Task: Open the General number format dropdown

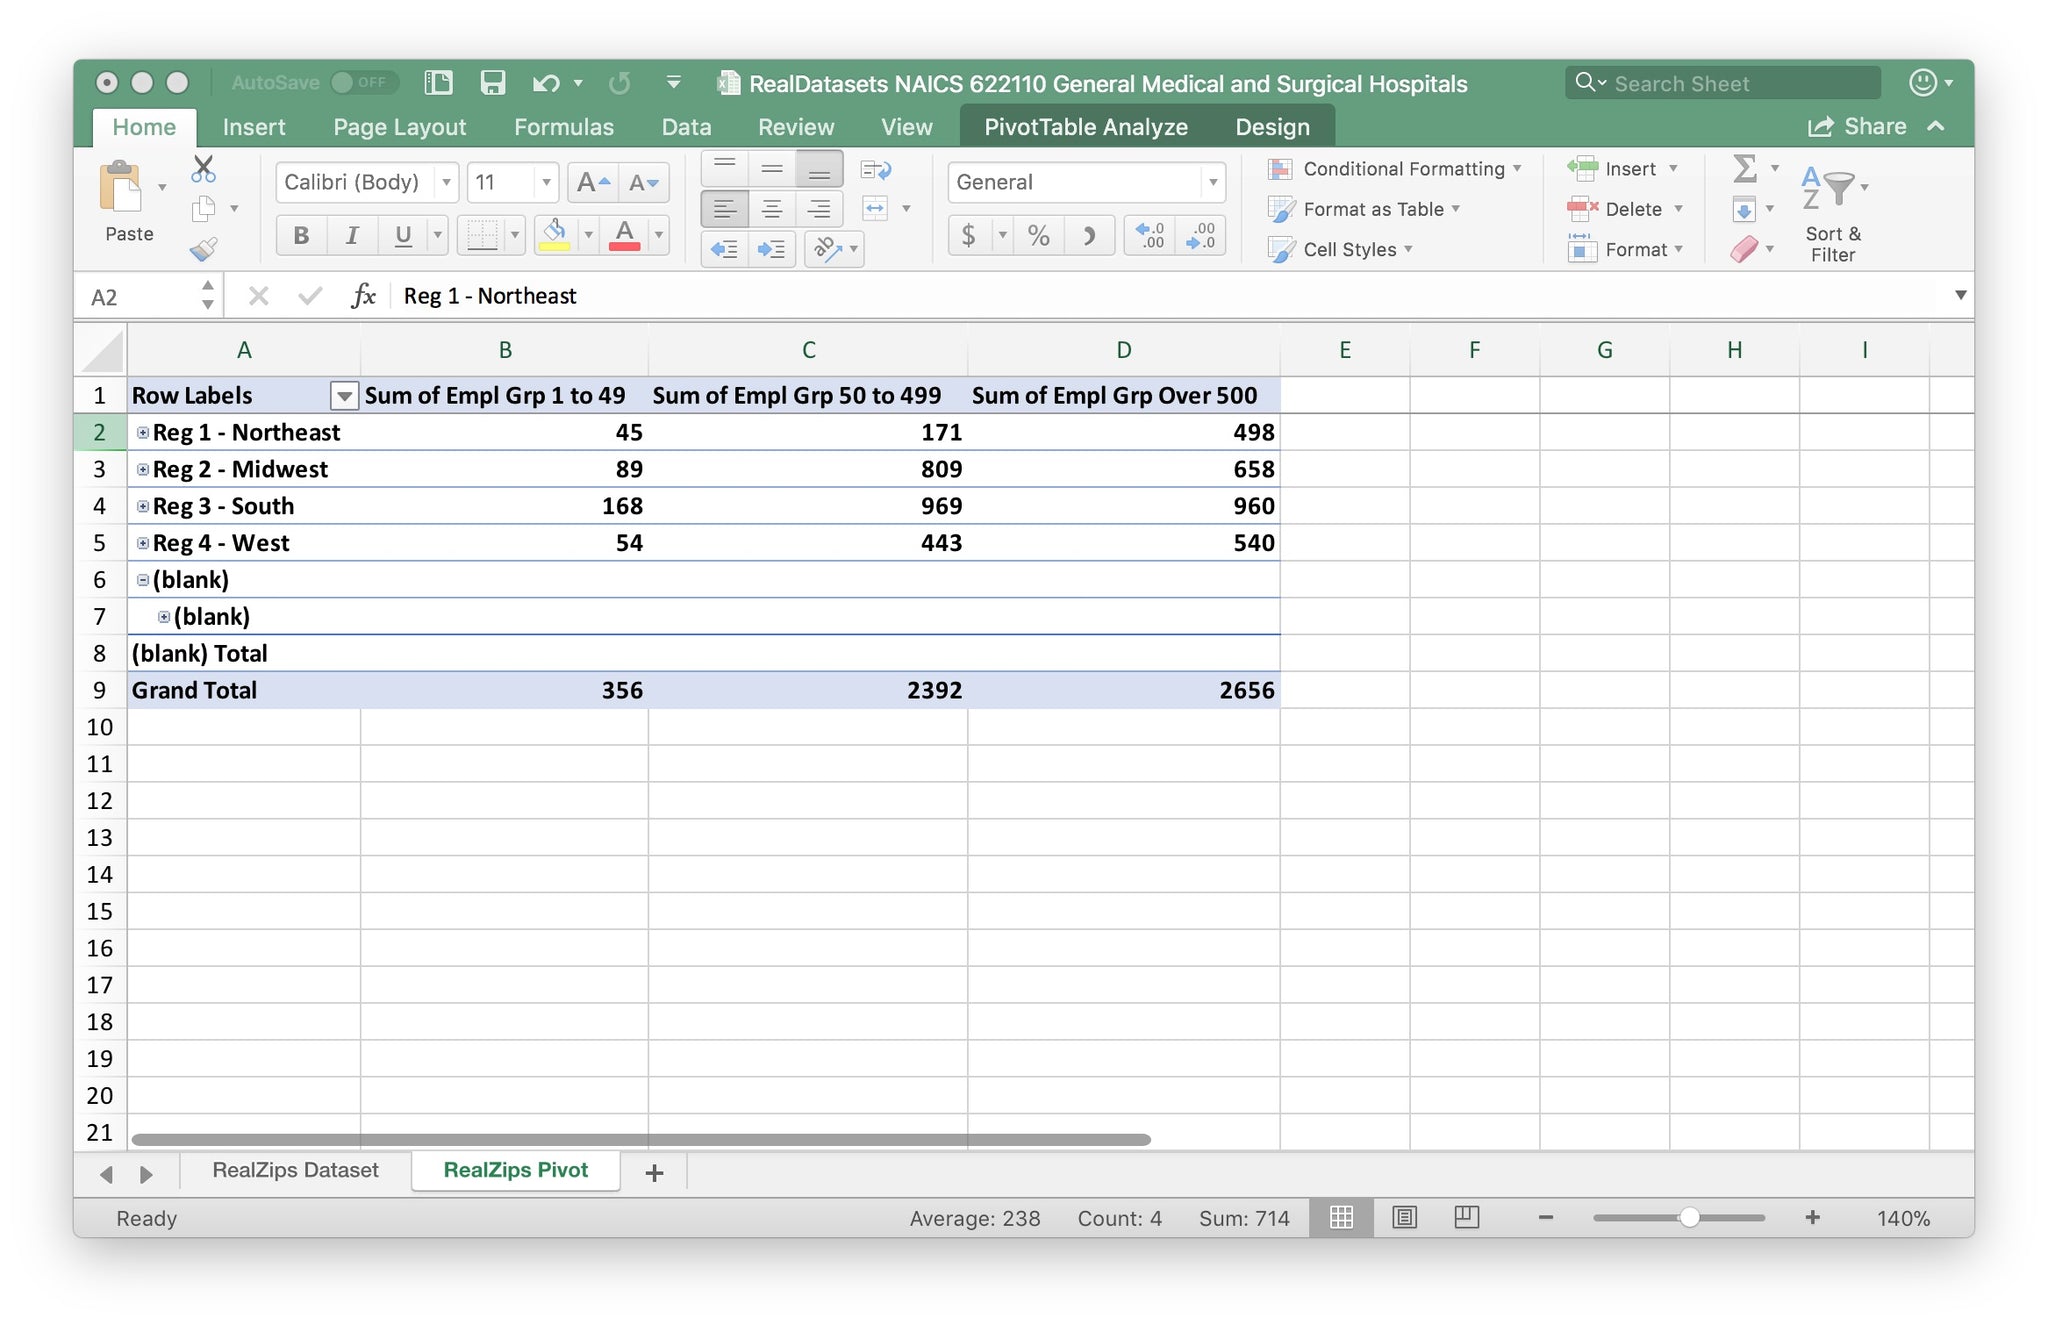Action: click(x=1212, y=182)
